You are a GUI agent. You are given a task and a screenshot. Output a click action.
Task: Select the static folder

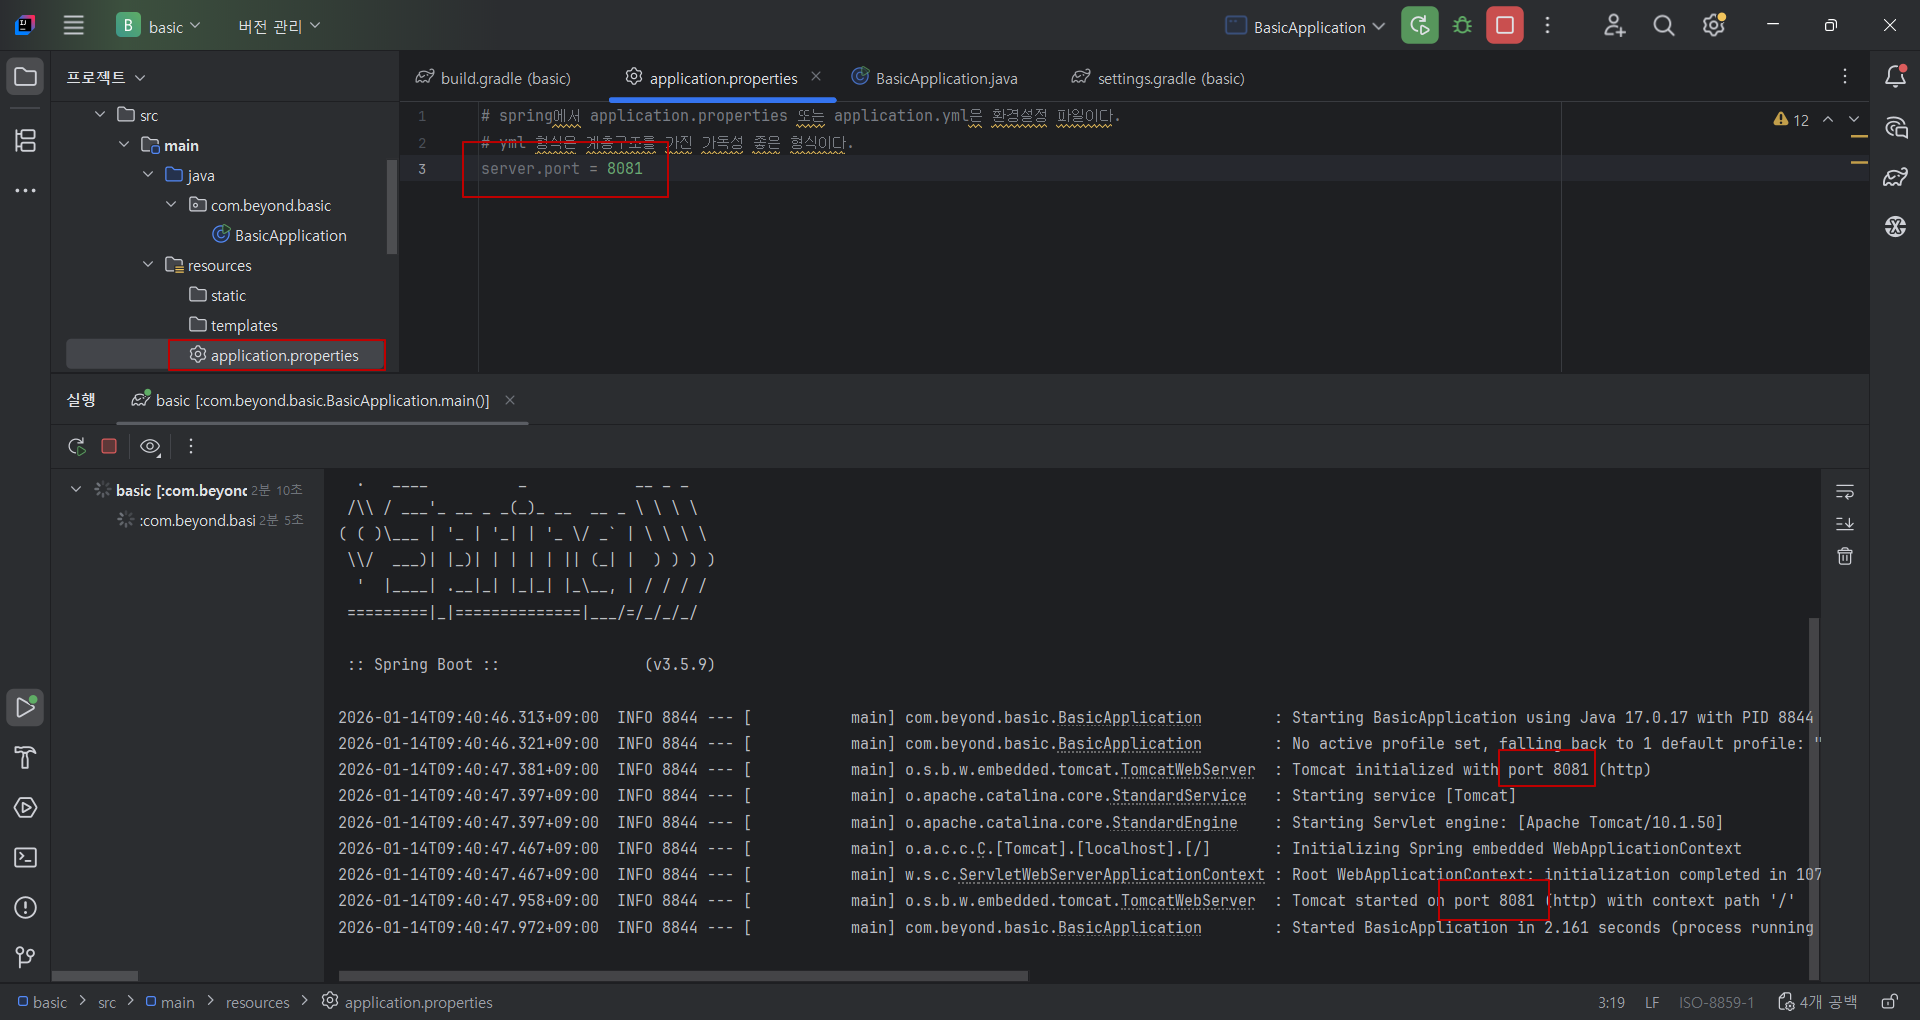click(218, 295)
